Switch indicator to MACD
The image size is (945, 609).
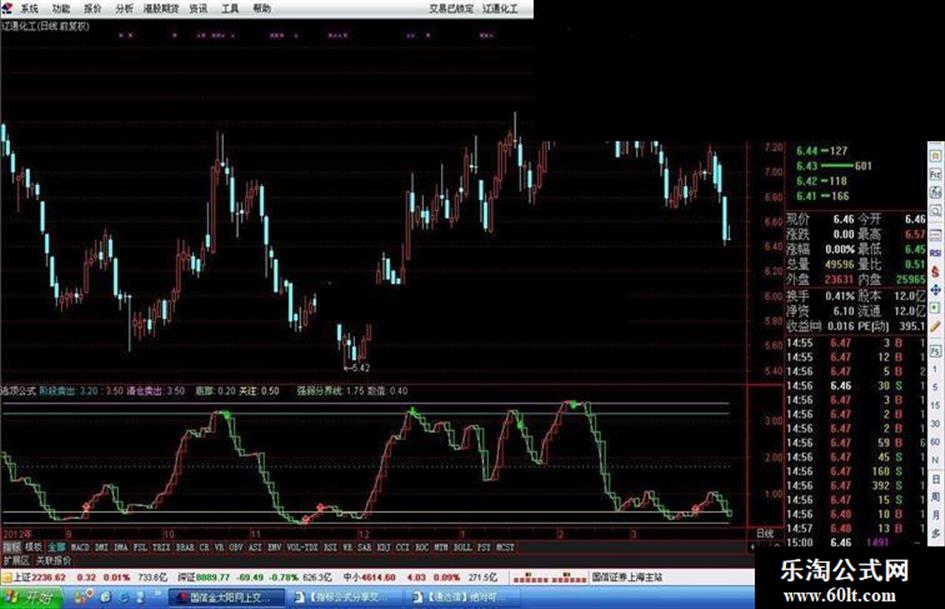coord(80,547)
